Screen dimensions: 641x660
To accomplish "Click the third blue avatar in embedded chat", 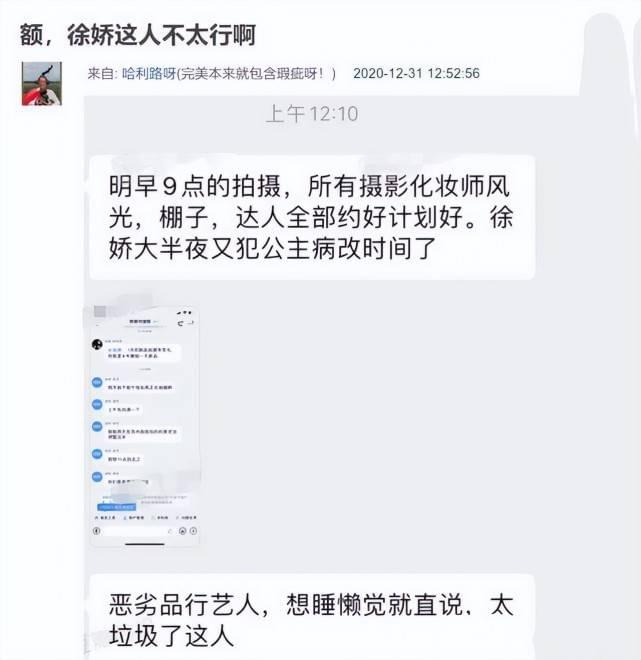I will pyautogui.click(x=97, y=426).
